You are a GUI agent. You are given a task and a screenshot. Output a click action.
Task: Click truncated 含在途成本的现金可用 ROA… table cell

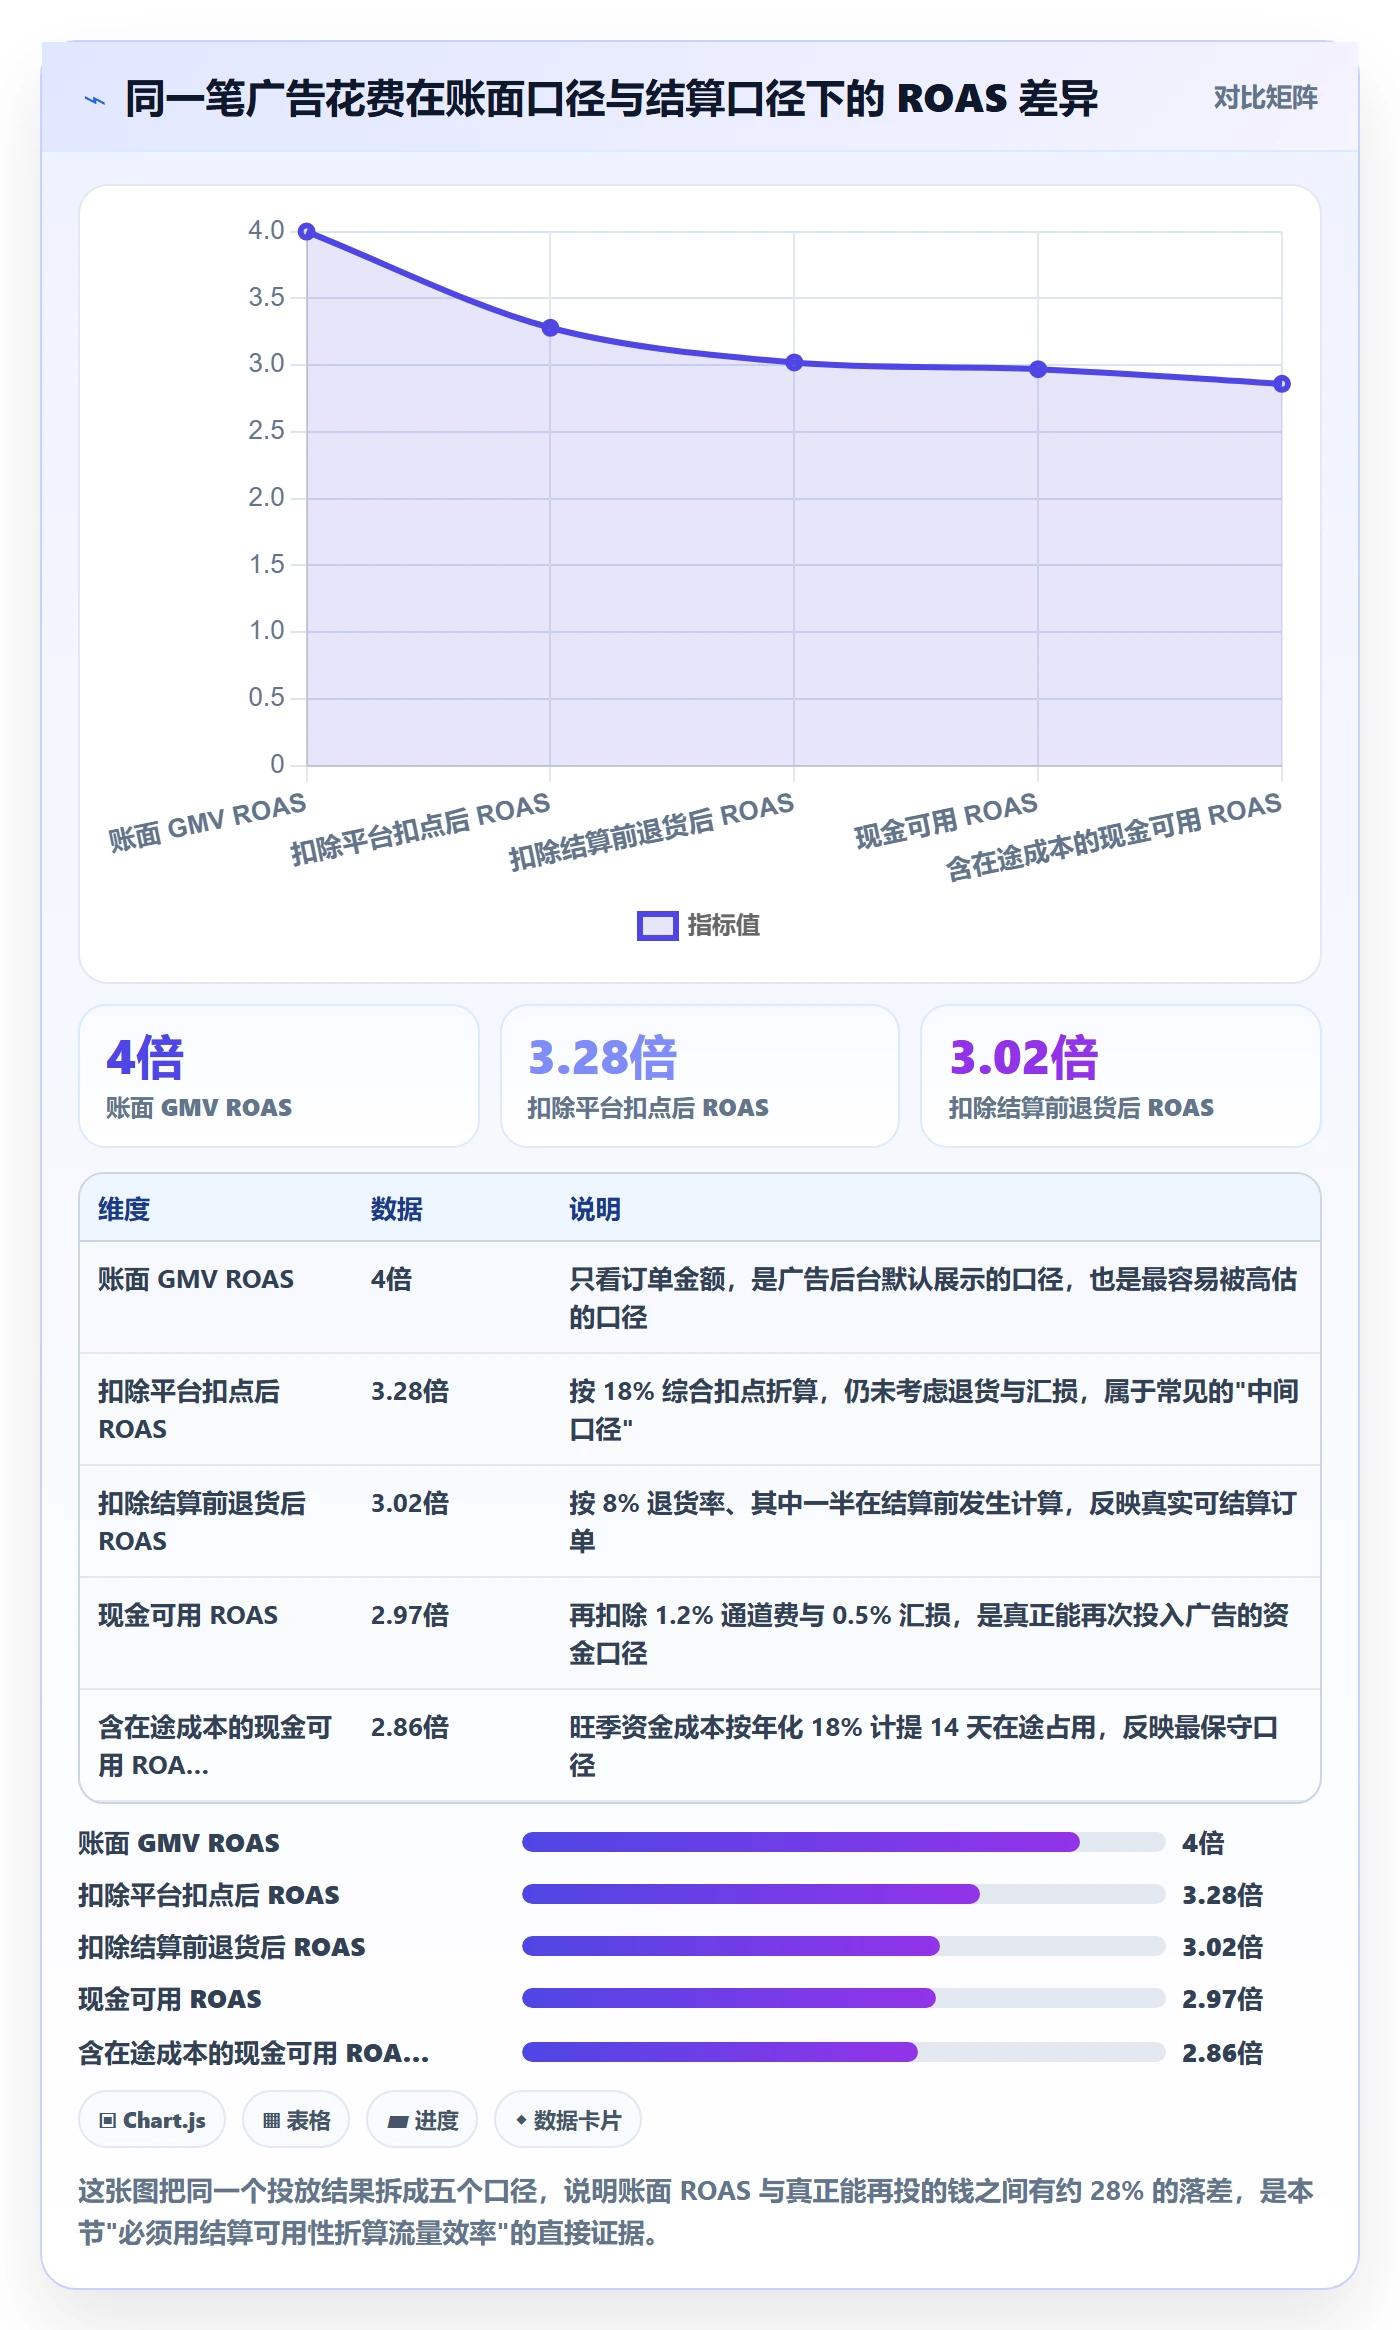click(215, 1746)
